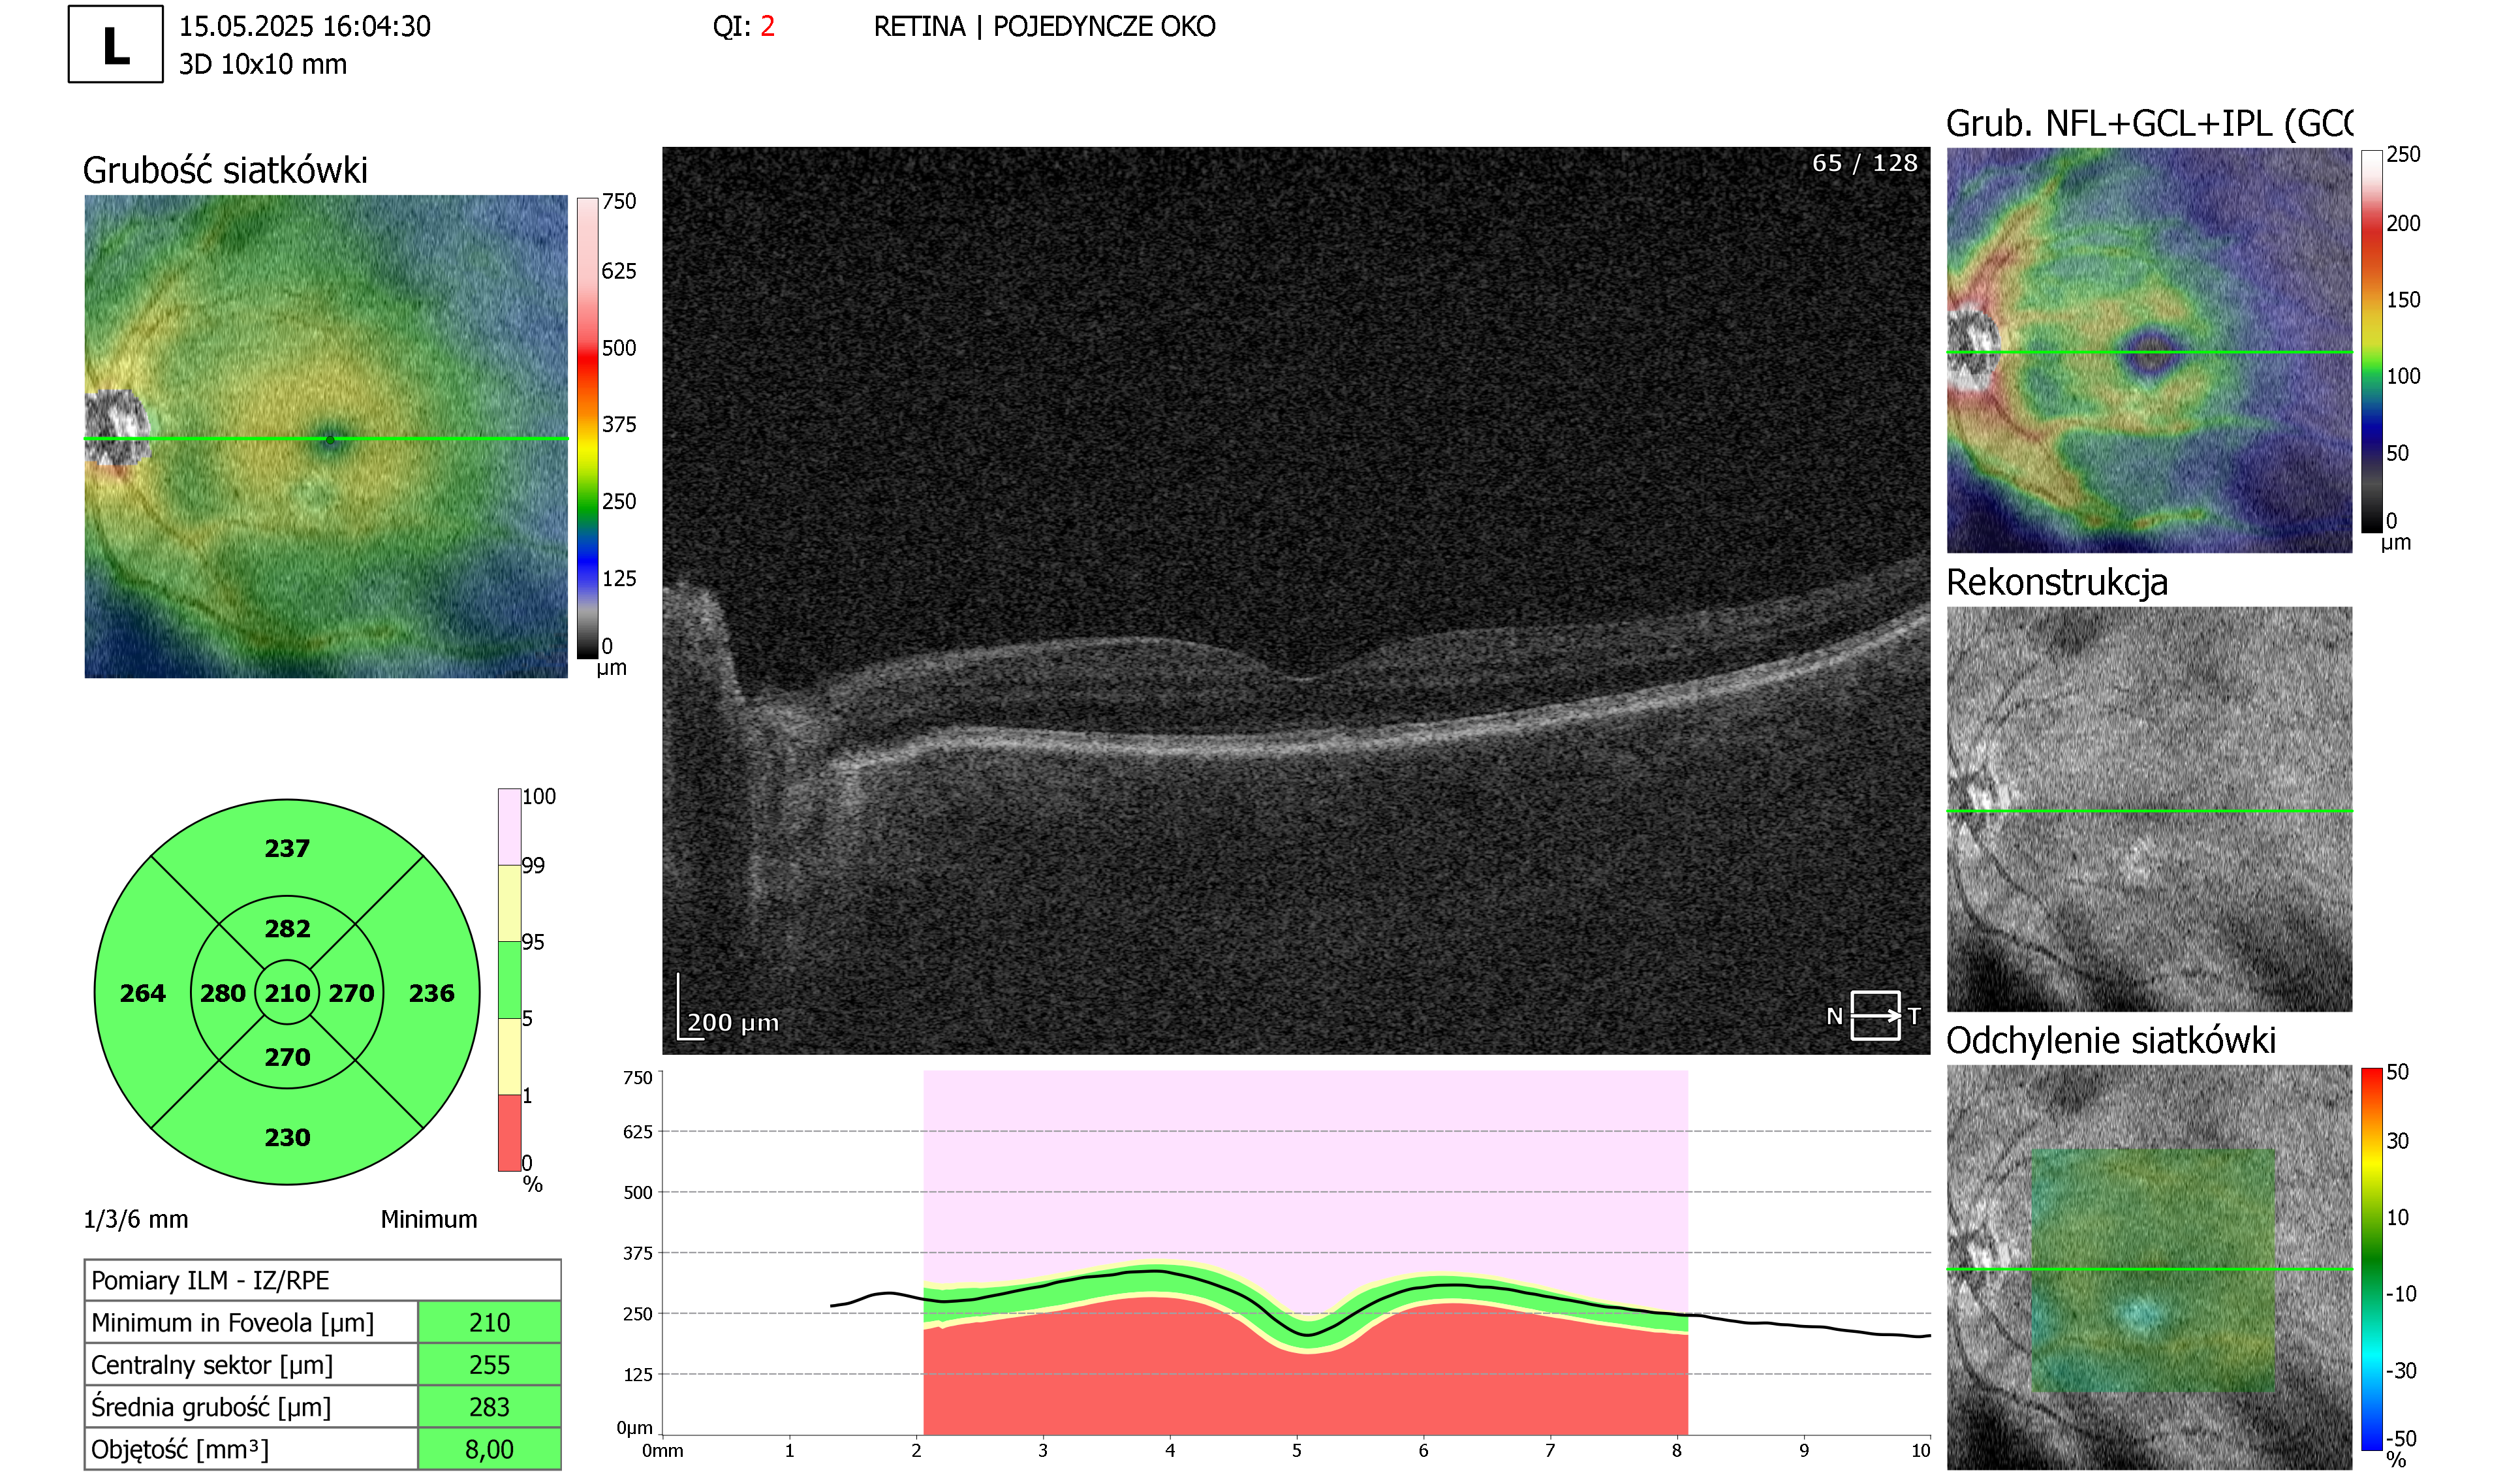This screenshot has width=2520, height=1481.
Task: Open the Rekonstrukcja fundus image
Action: [2149, 809]
